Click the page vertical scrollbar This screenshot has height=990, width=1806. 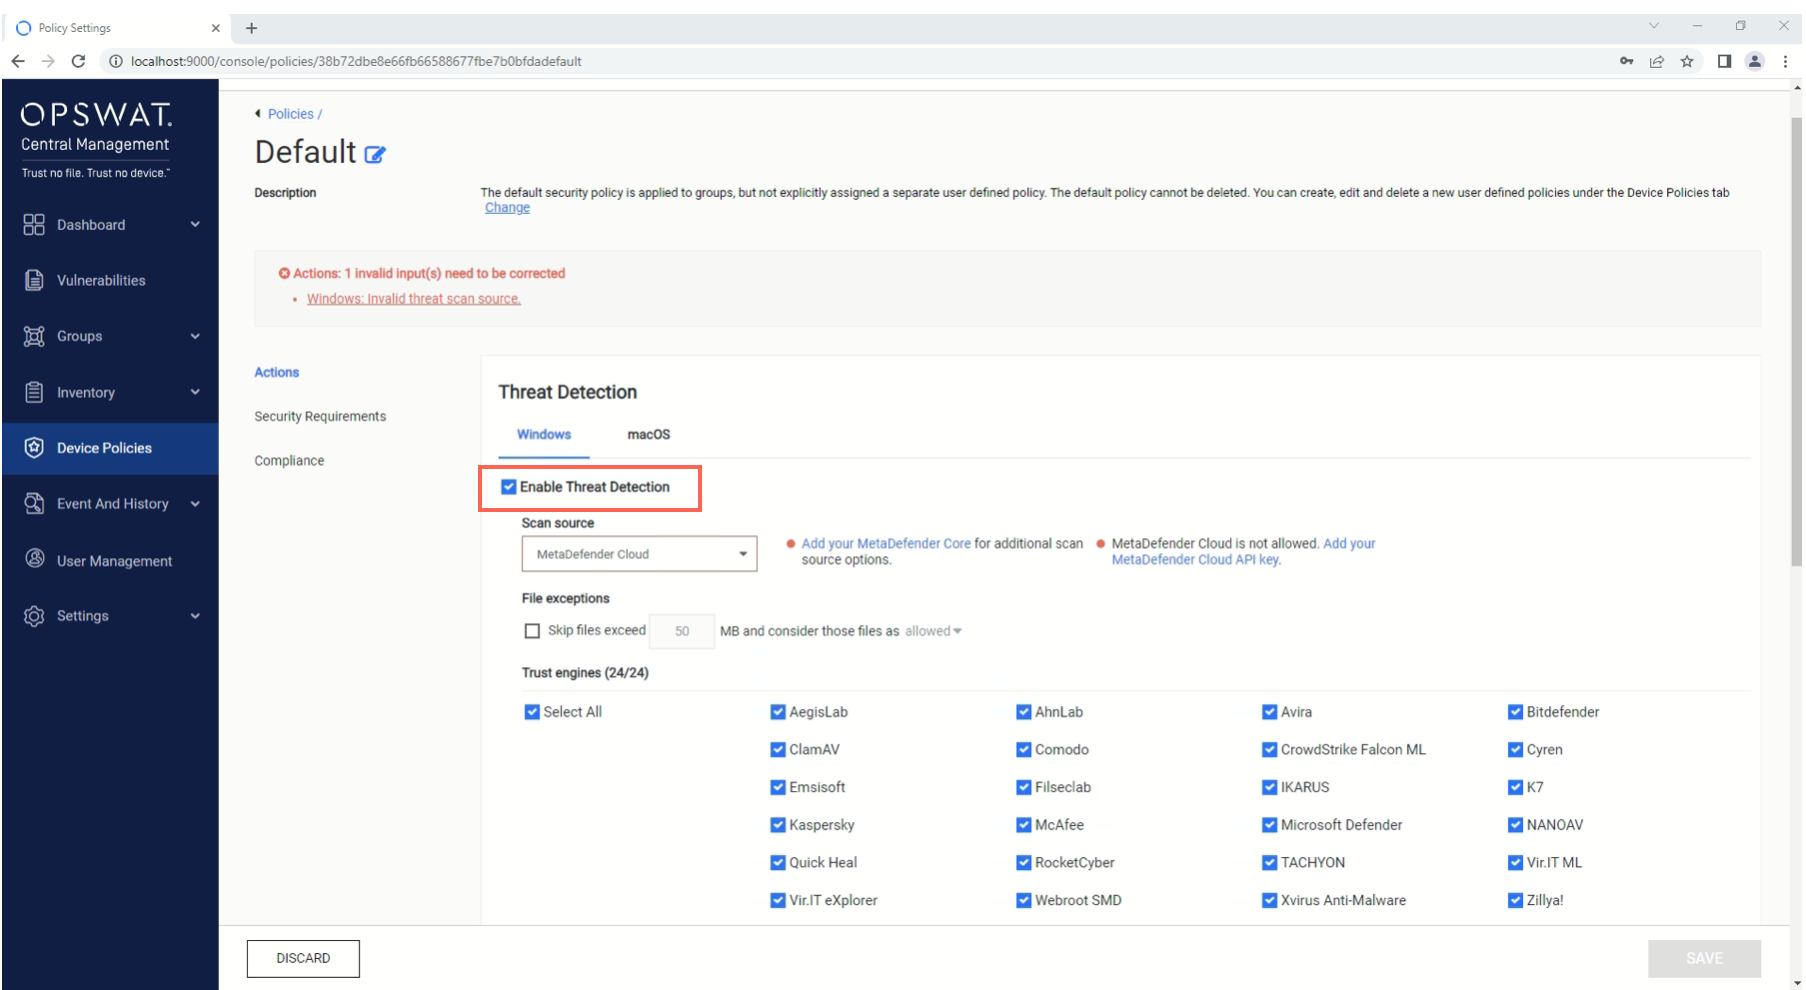[x=1796, y=340]
